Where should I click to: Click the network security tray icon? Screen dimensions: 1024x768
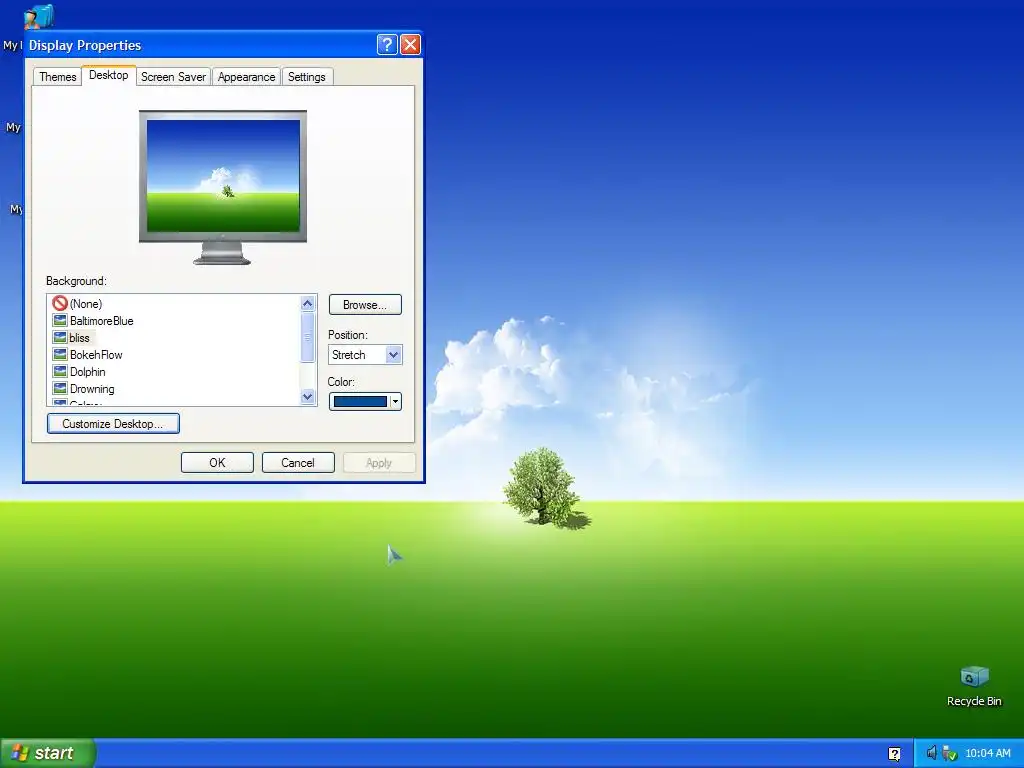point(950,753)
